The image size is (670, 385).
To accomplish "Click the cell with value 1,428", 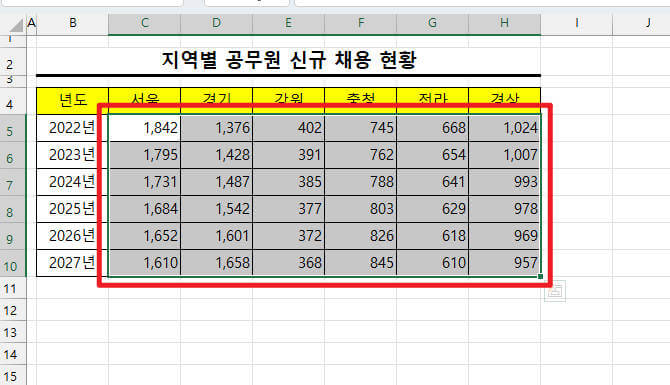I will [217, 155].
